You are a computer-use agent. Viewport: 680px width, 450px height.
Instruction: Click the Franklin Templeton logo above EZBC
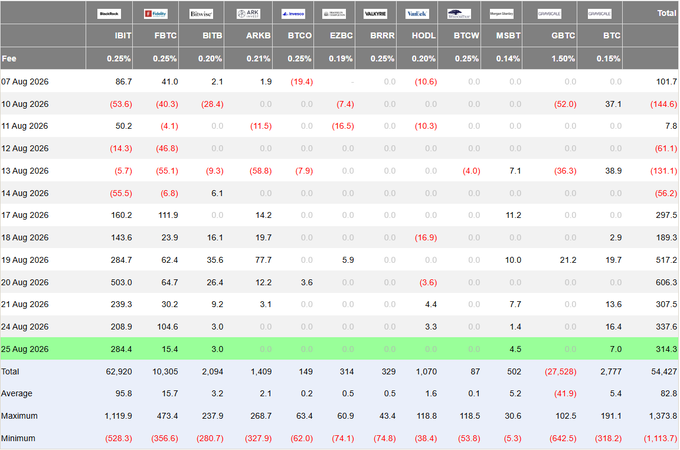coord(334,14)
